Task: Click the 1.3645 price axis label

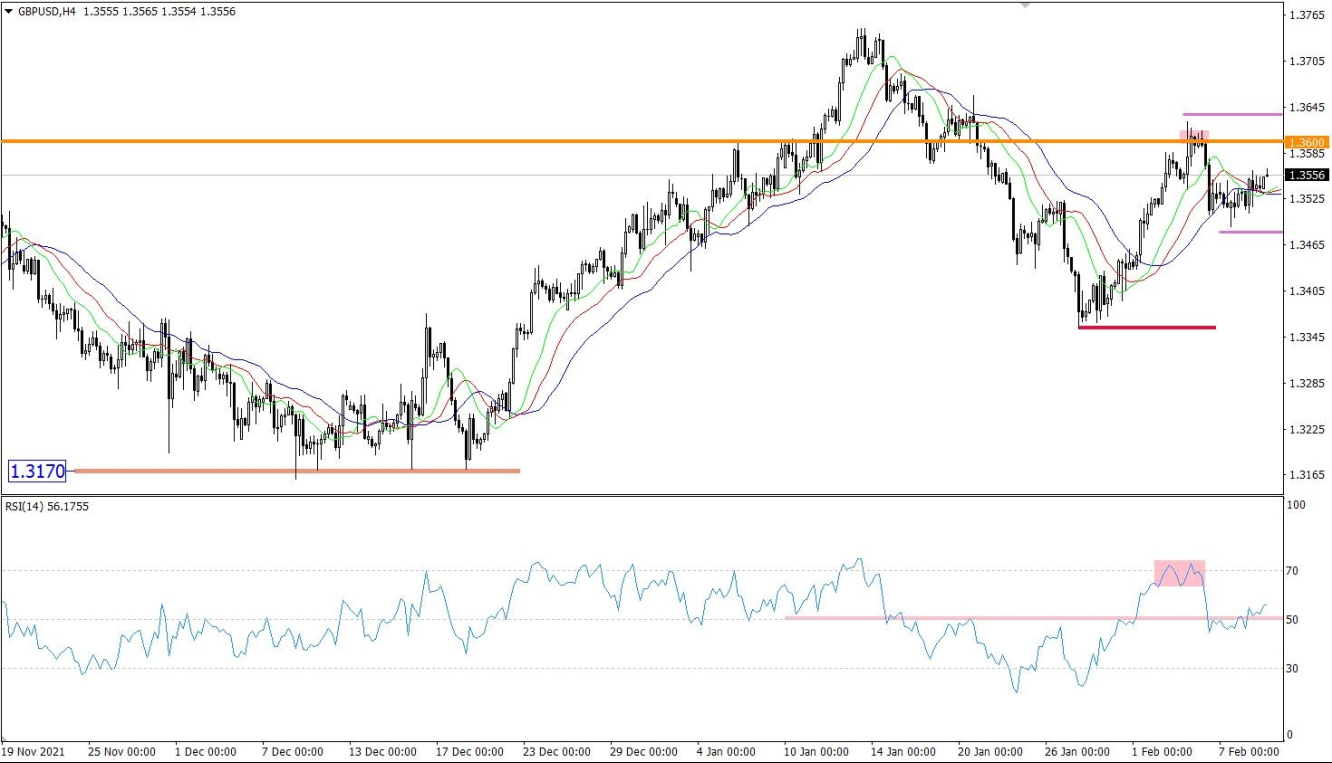Action: [x=1307, y=107]
